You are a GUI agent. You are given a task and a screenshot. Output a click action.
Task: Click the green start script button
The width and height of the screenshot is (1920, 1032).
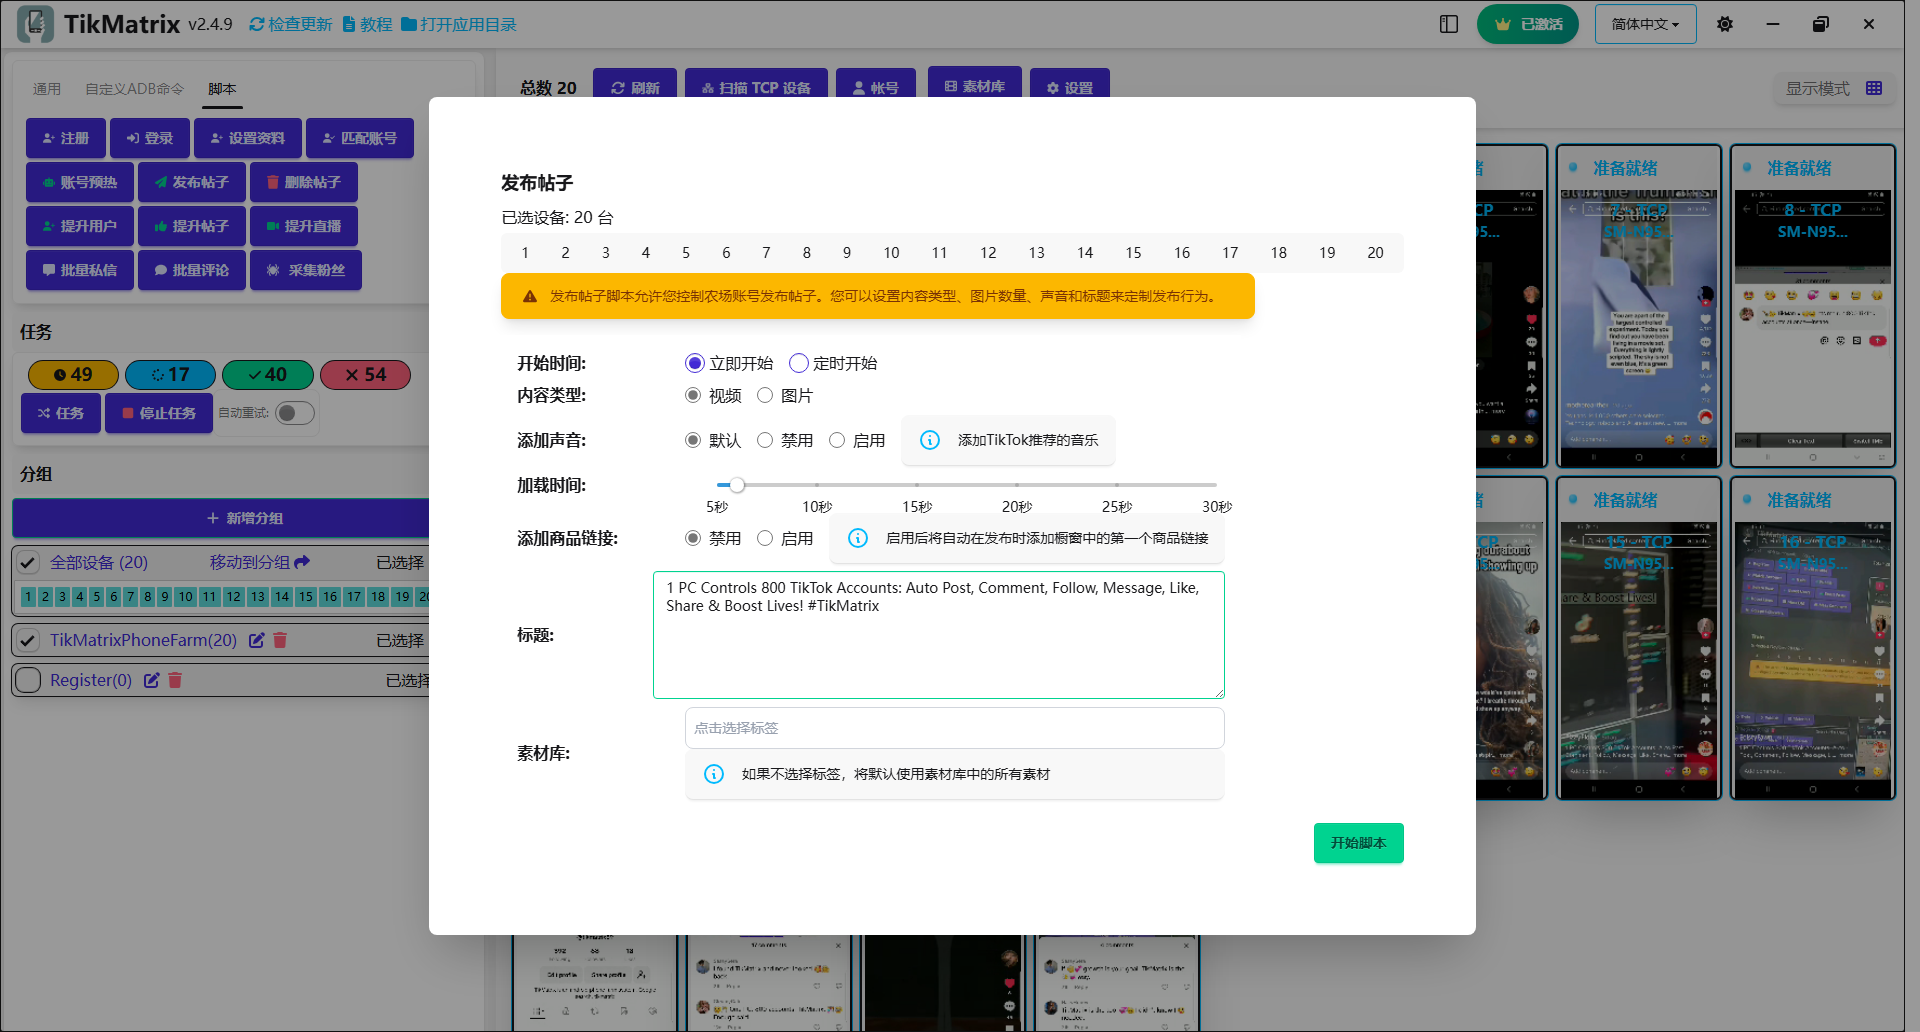click(1359, 843)
